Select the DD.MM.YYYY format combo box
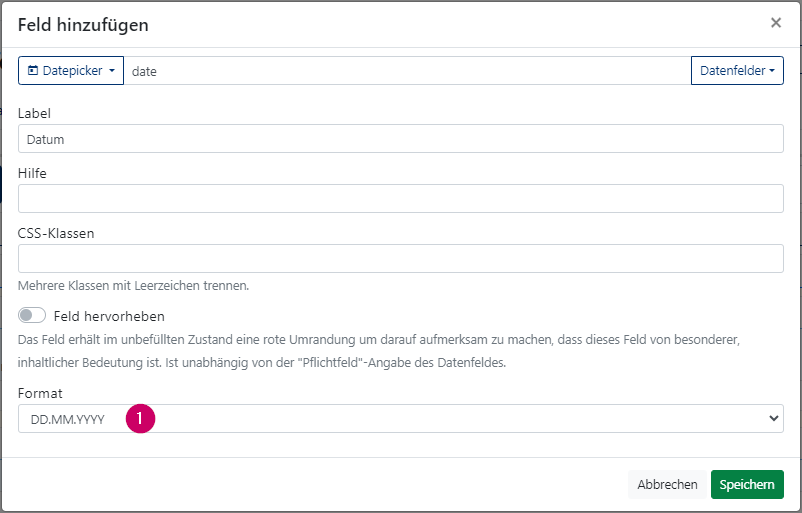Screen dimensions: 802x513 pos(400,418)
